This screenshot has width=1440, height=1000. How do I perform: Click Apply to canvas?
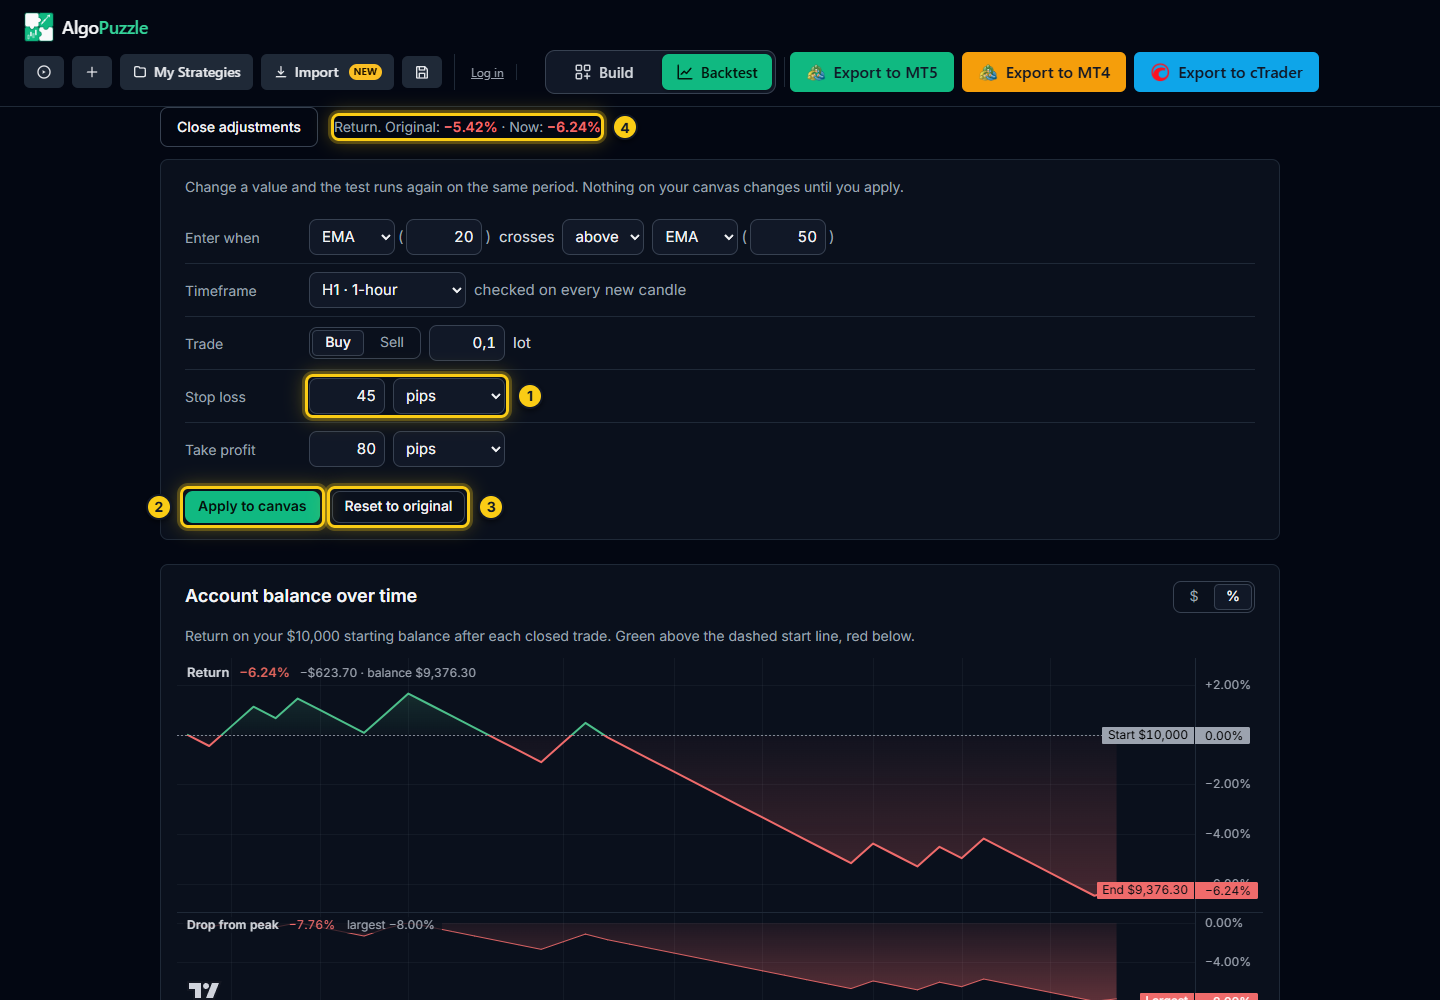[x=252, y=506]
